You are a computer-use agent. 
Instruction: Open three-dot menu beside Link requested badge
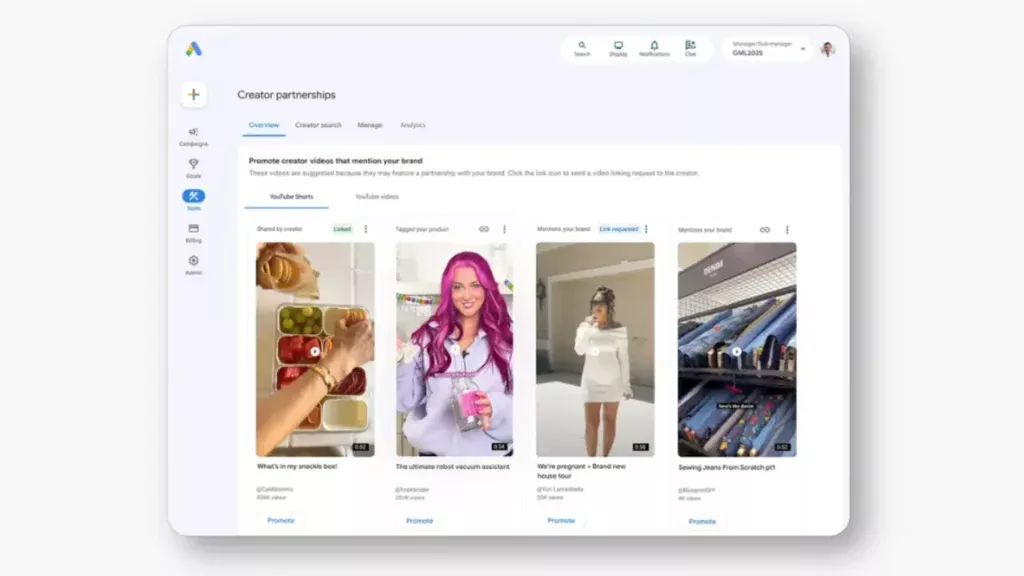coord(647,229)
